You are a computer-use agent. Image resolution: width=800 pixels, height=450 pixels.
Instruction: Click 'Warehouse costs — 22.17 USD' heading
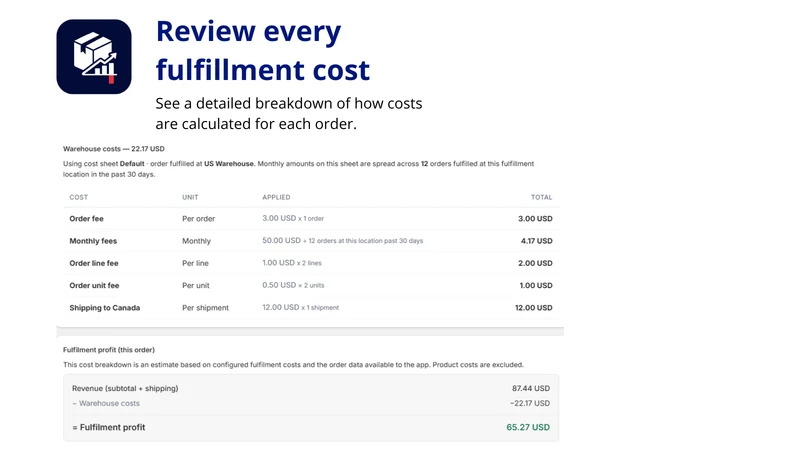pyautogui.click(x=114, y=149)
